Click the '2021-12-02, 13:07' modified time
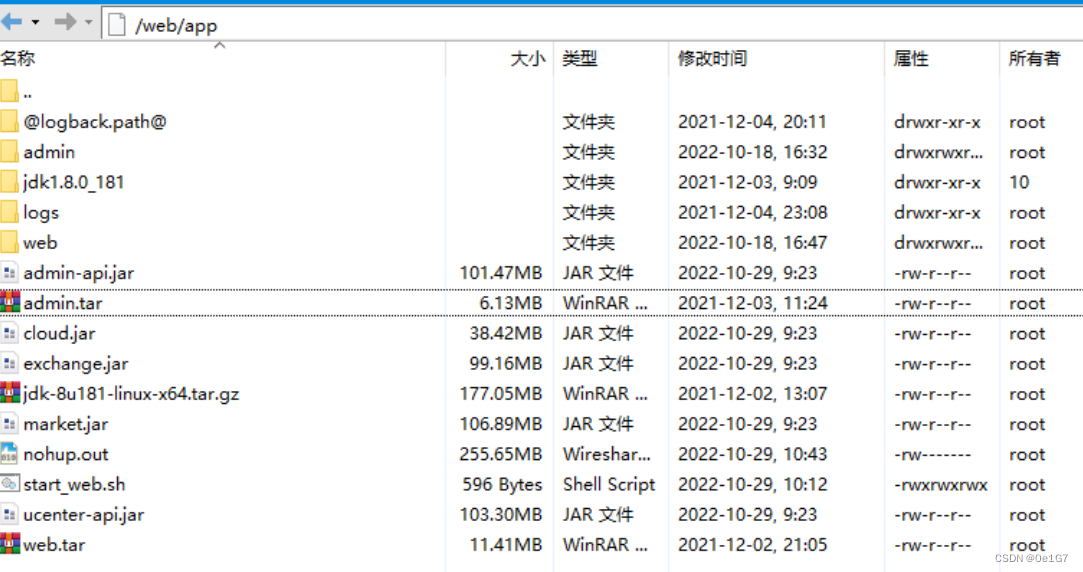 (753, 394)
